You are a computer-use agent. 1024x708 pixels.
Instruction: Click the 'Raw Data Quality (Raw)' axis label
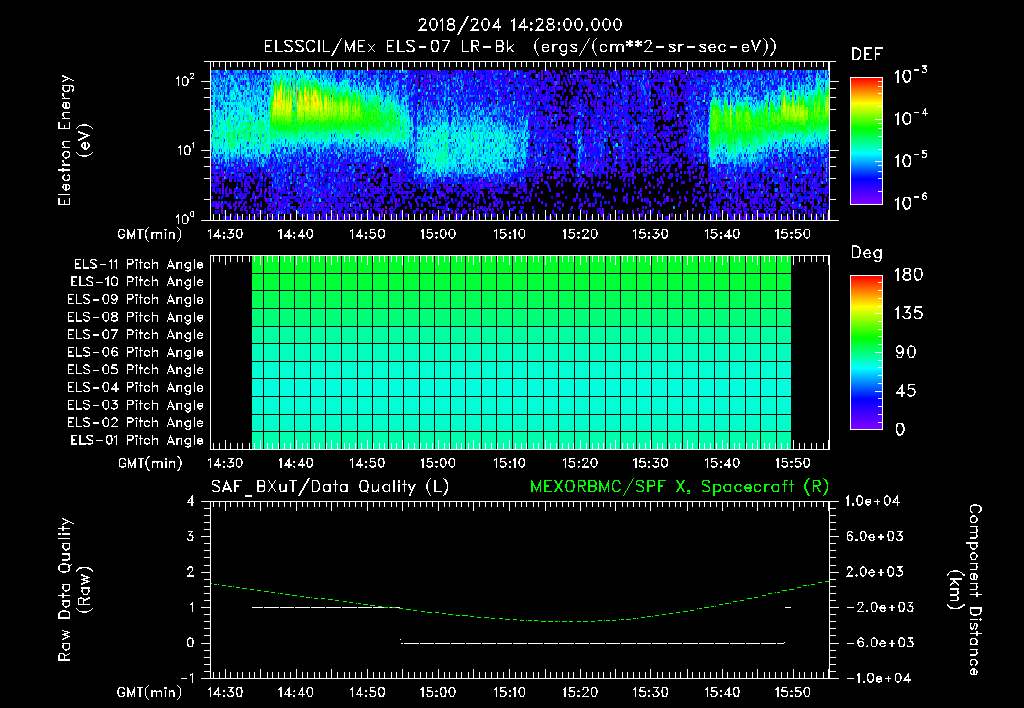[x=74, y=590]
